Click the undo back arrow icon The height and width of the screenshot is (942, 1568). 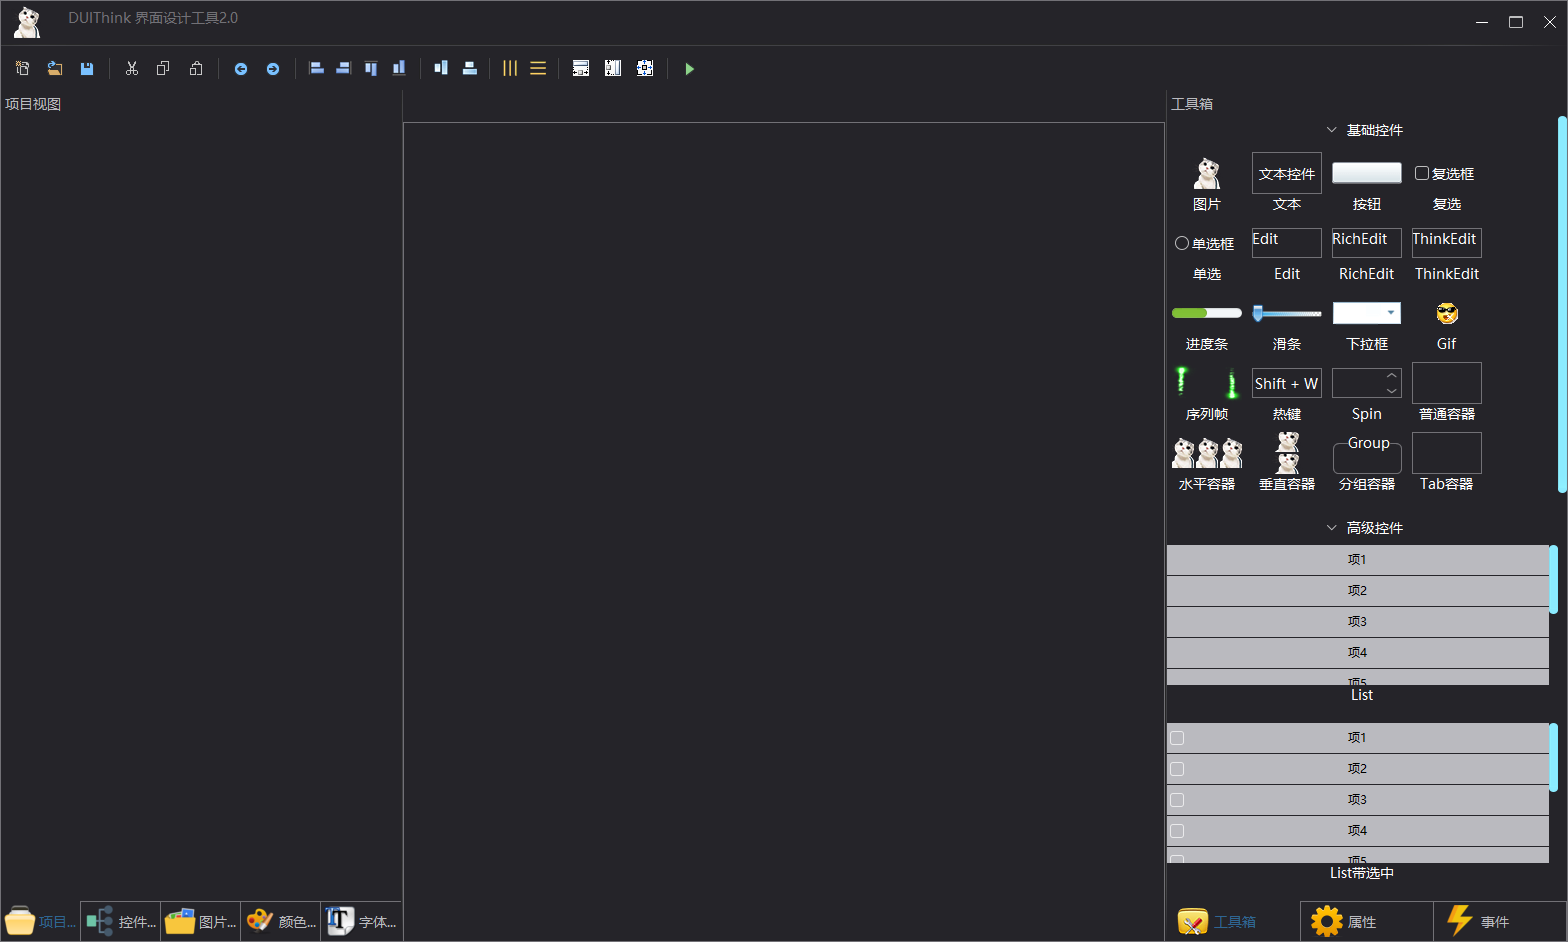point(241,69)
